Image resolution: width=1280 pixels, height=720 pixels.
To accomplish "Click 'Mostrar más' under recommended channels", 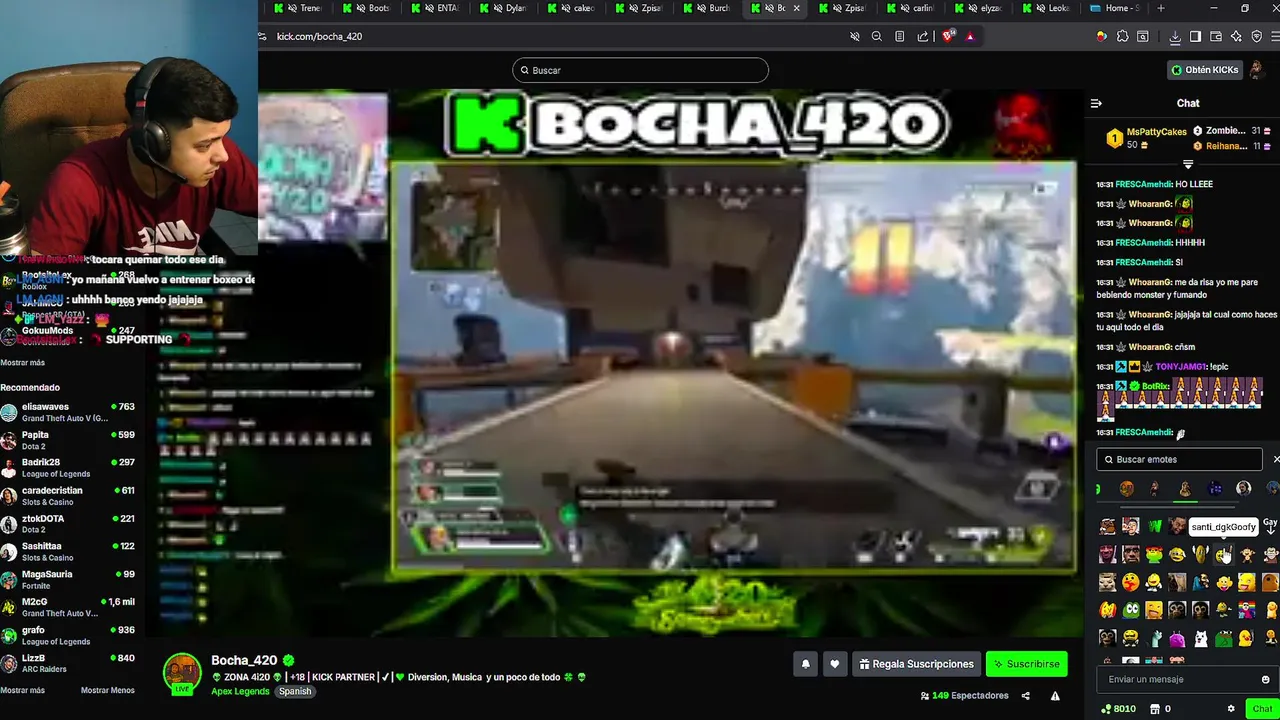I will (x=22, y=690).
